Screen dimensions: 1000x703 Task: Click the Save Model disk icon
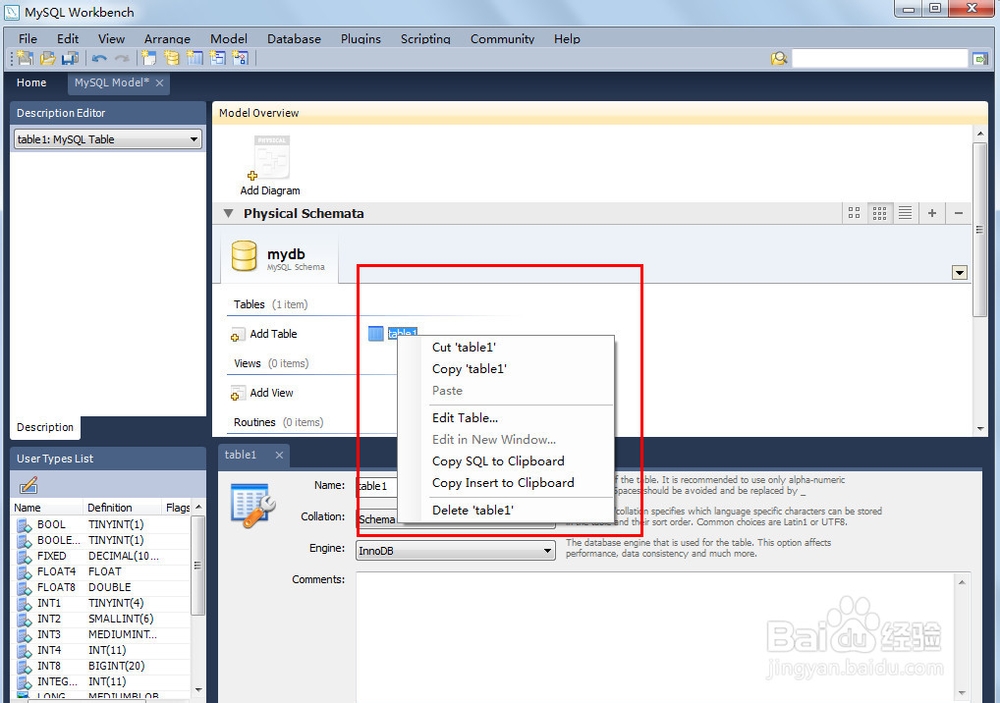pos(70,58)
